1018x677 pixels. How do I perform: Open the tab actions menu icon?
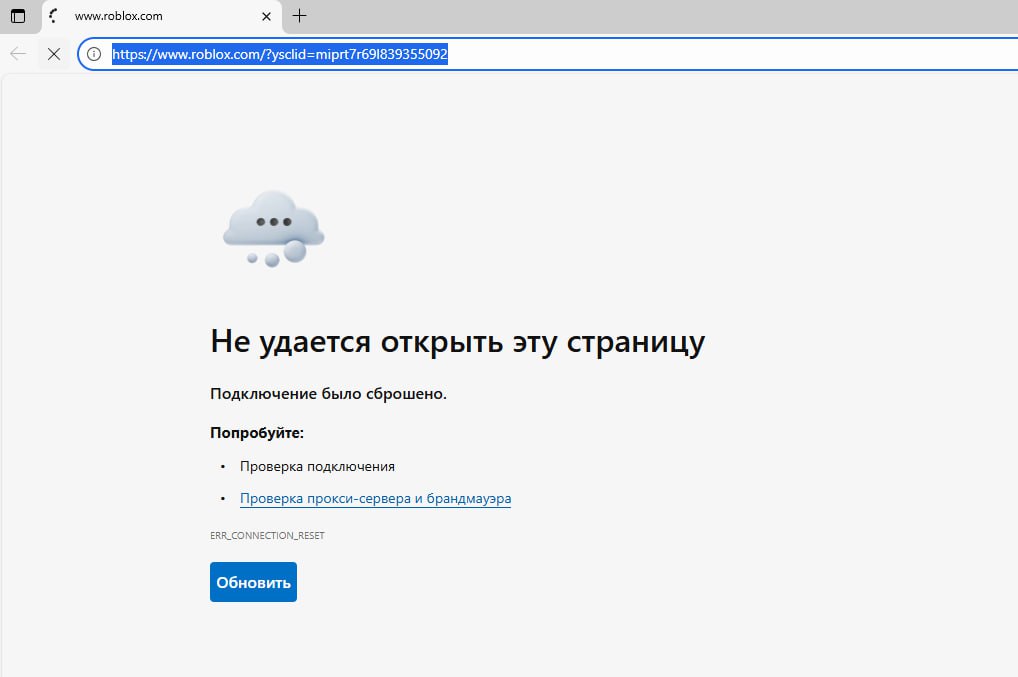pos(18,16)
